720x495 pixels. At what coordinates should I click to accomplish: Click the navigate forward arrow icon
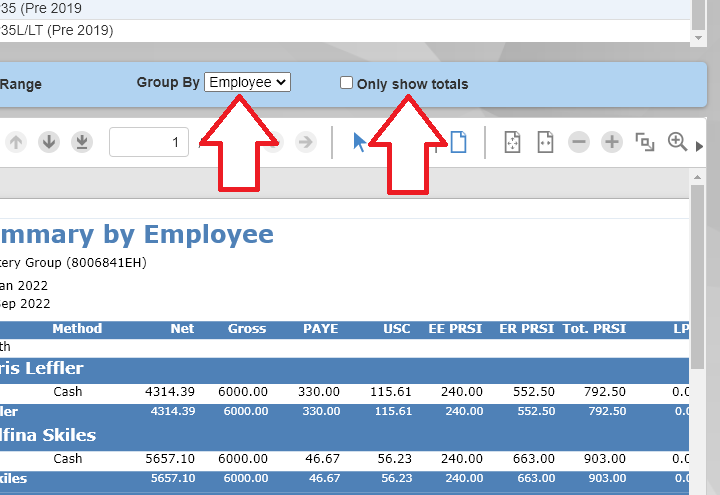[306, 142]
